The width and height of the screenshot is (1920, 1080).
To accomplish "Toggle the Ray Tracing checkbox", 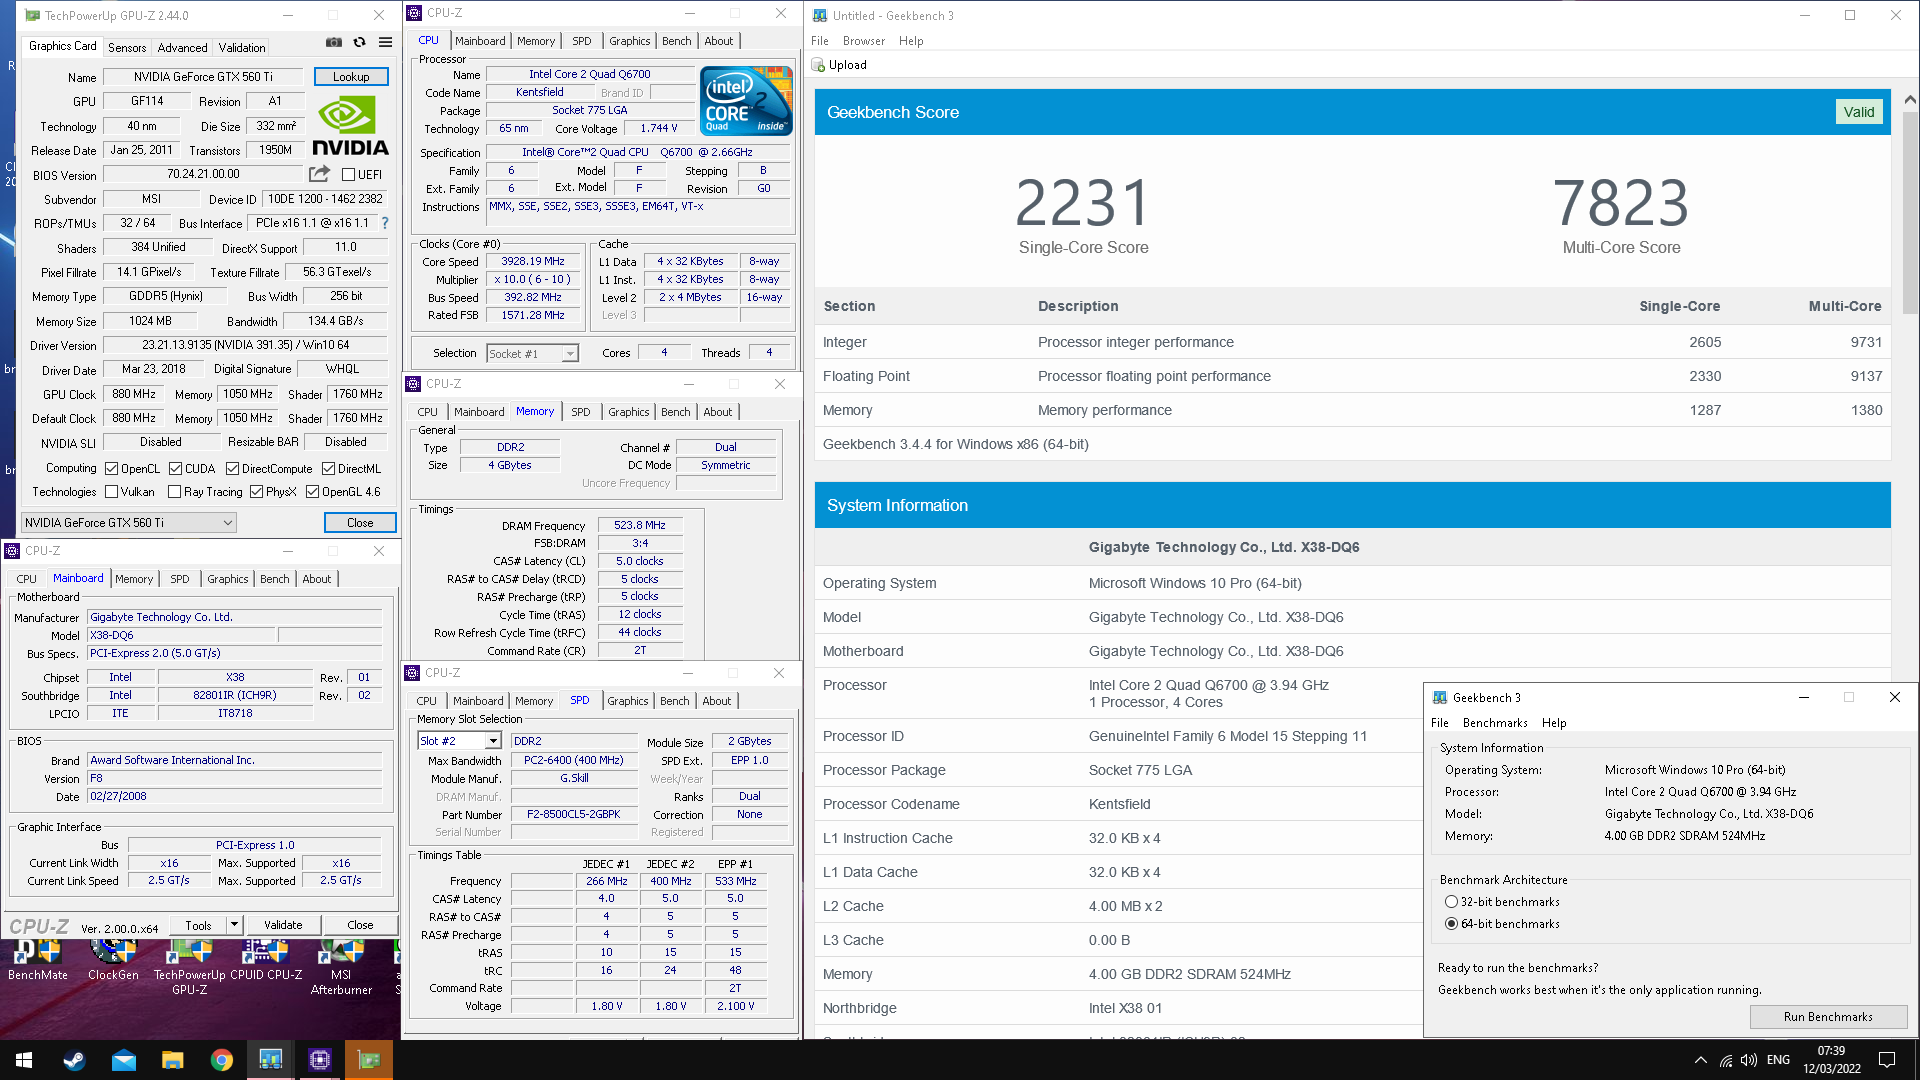I will point(175,492).
